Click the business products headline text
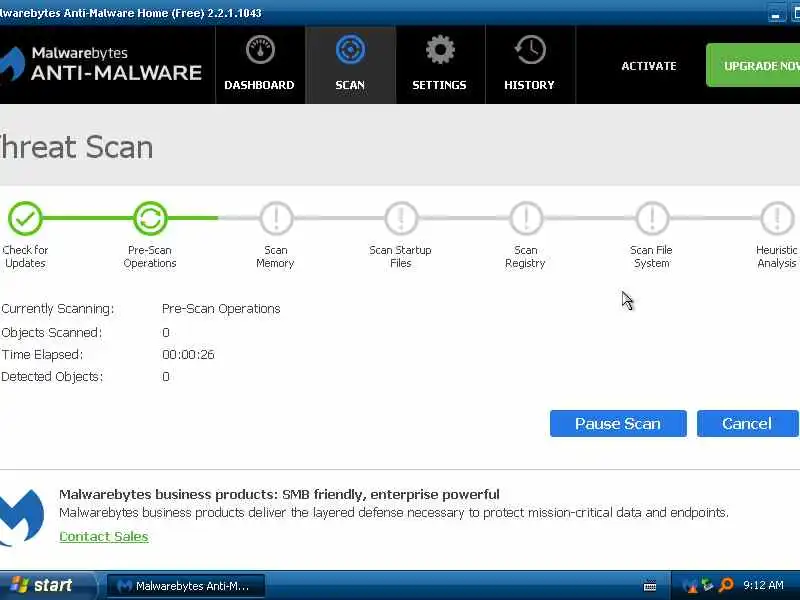The image size is (800, 600). click(279, 494)
